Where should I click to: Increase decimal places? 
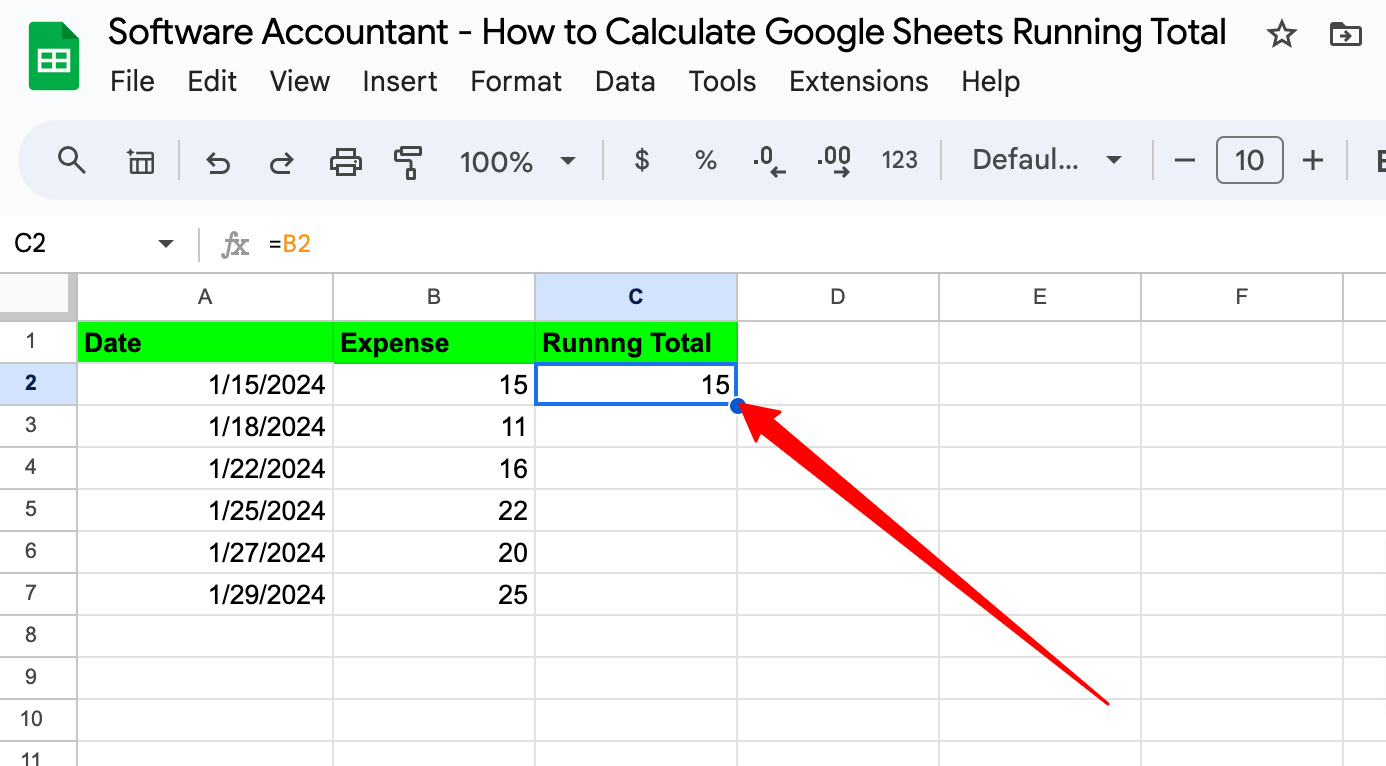(x=833, y=160)
